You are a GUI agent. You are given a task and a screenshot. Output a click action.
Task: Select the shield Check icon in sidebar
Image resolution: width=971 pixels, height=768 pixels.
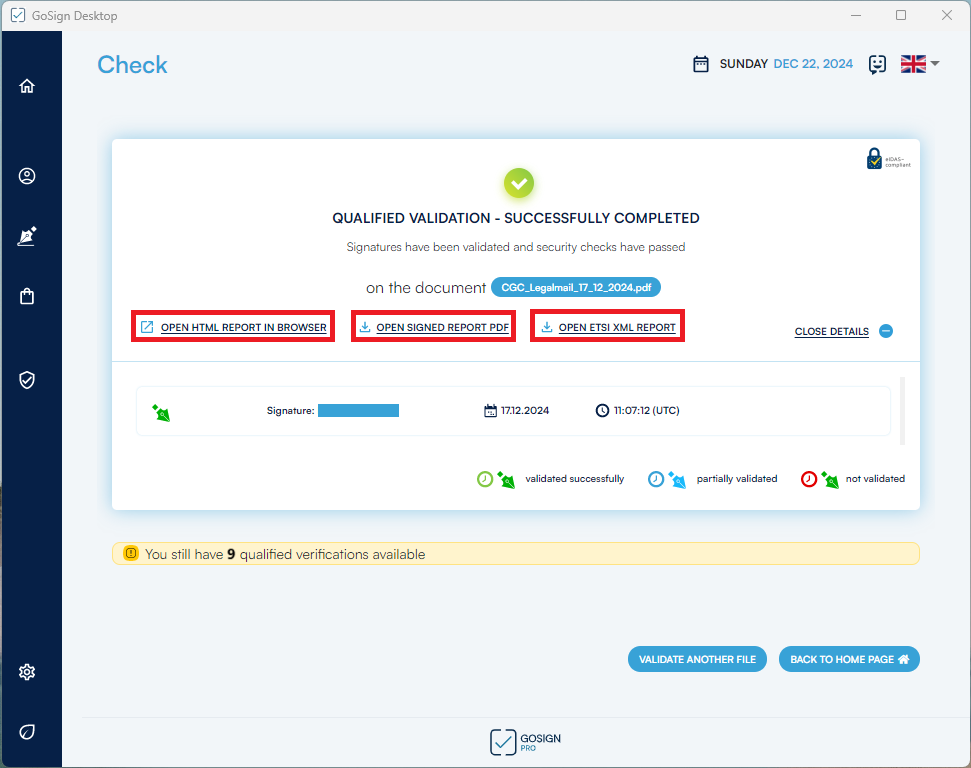pyautogui.click(x=27, y=380)
